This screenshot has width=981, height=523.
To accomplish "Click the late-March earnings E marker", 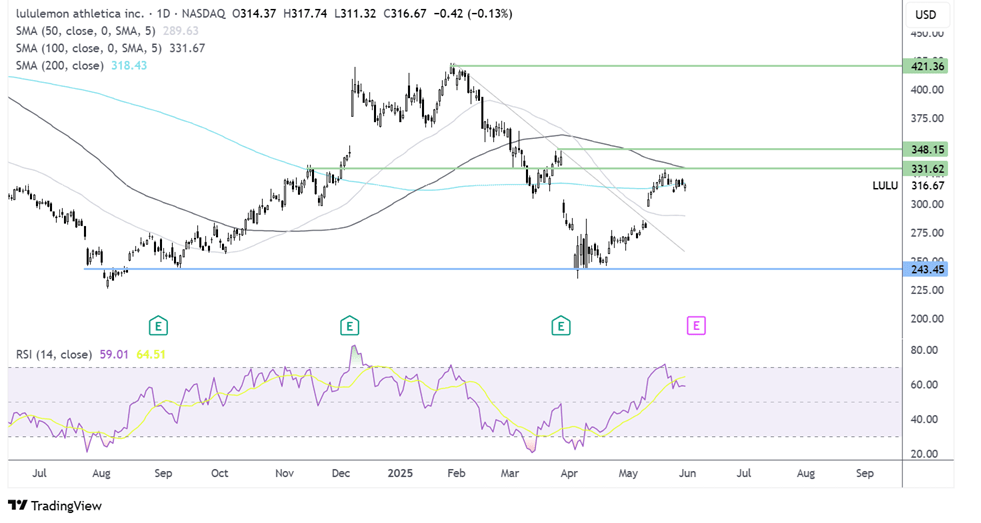I will click(x=561, y=326).
